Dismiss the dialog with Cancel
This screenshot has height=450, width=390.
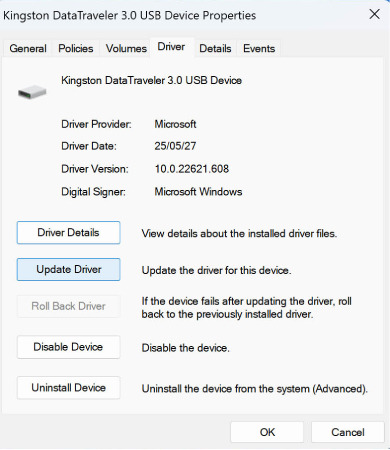[x=348, y=432]
